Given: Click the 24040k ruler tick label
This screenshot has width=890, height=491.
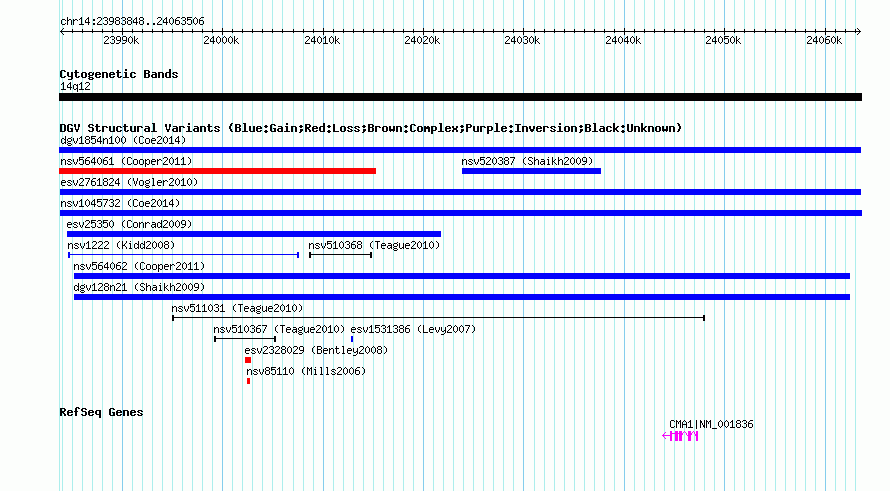Looking at the screenshot, I should pyautogui.click(x=623, y=40).
